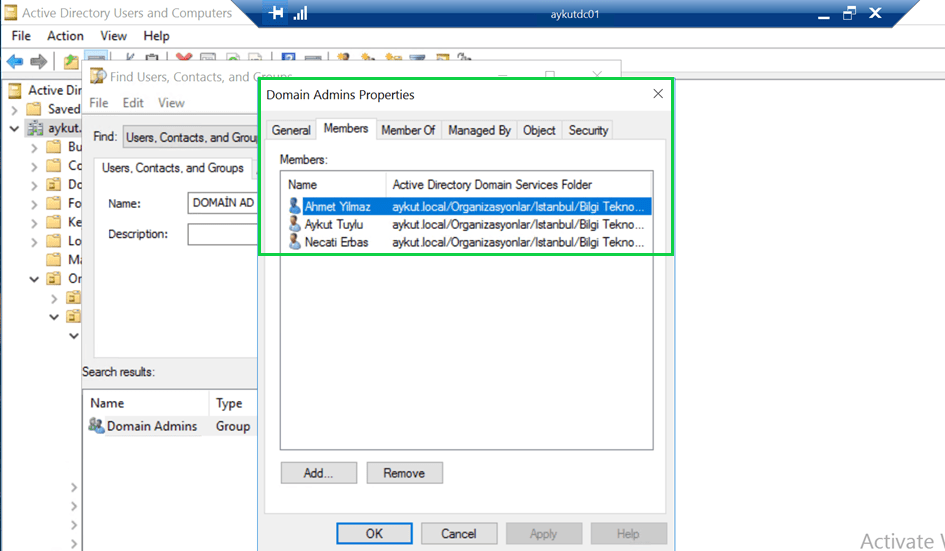The width and height of the screenshot is (945, 551).
Task: Click the Add... button
Action: pyautogui.click(x=318, y=473)
